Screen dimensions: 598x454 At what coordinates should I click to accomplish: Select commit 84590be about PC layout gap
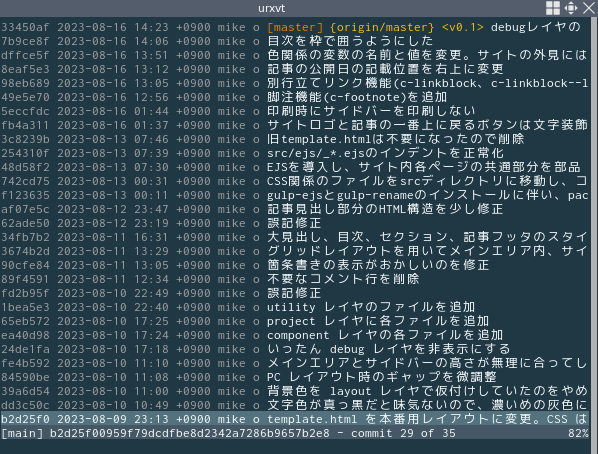click(295, 377)
